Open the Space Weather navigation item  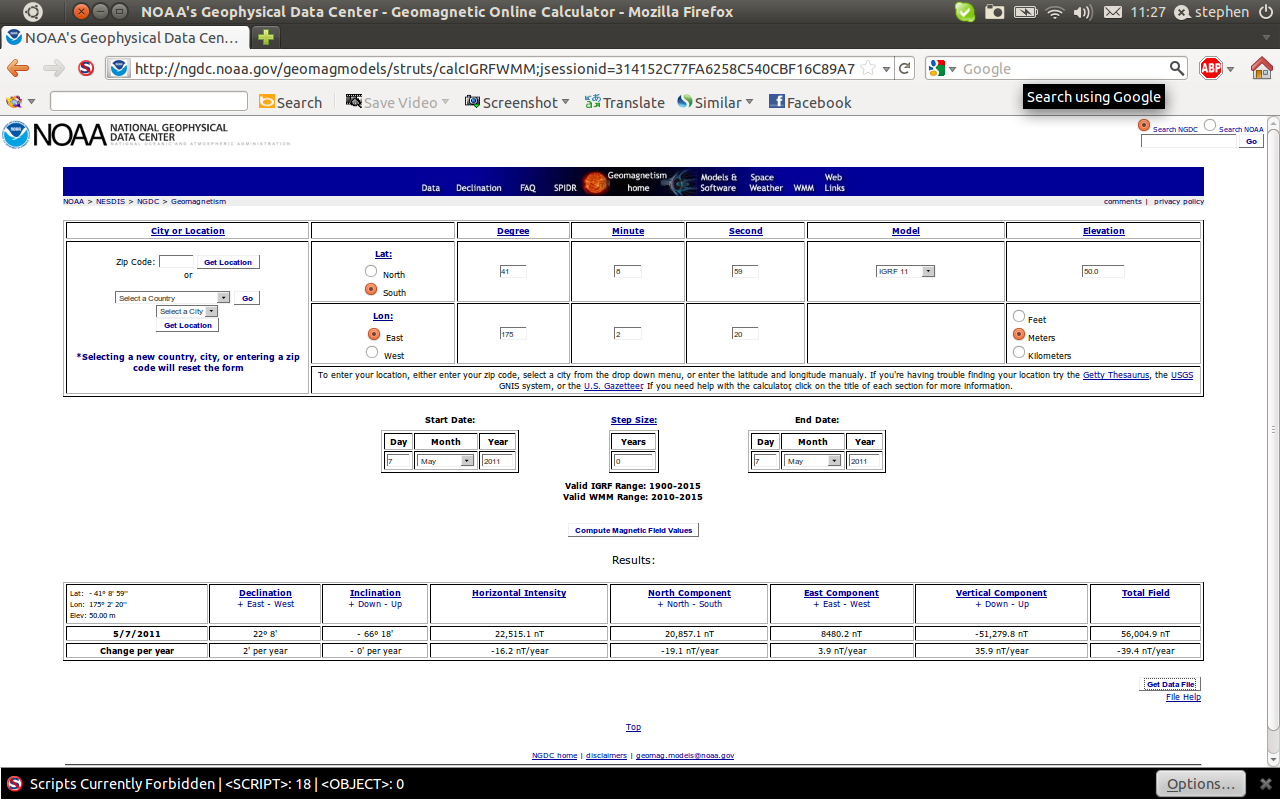pos(766,183)
